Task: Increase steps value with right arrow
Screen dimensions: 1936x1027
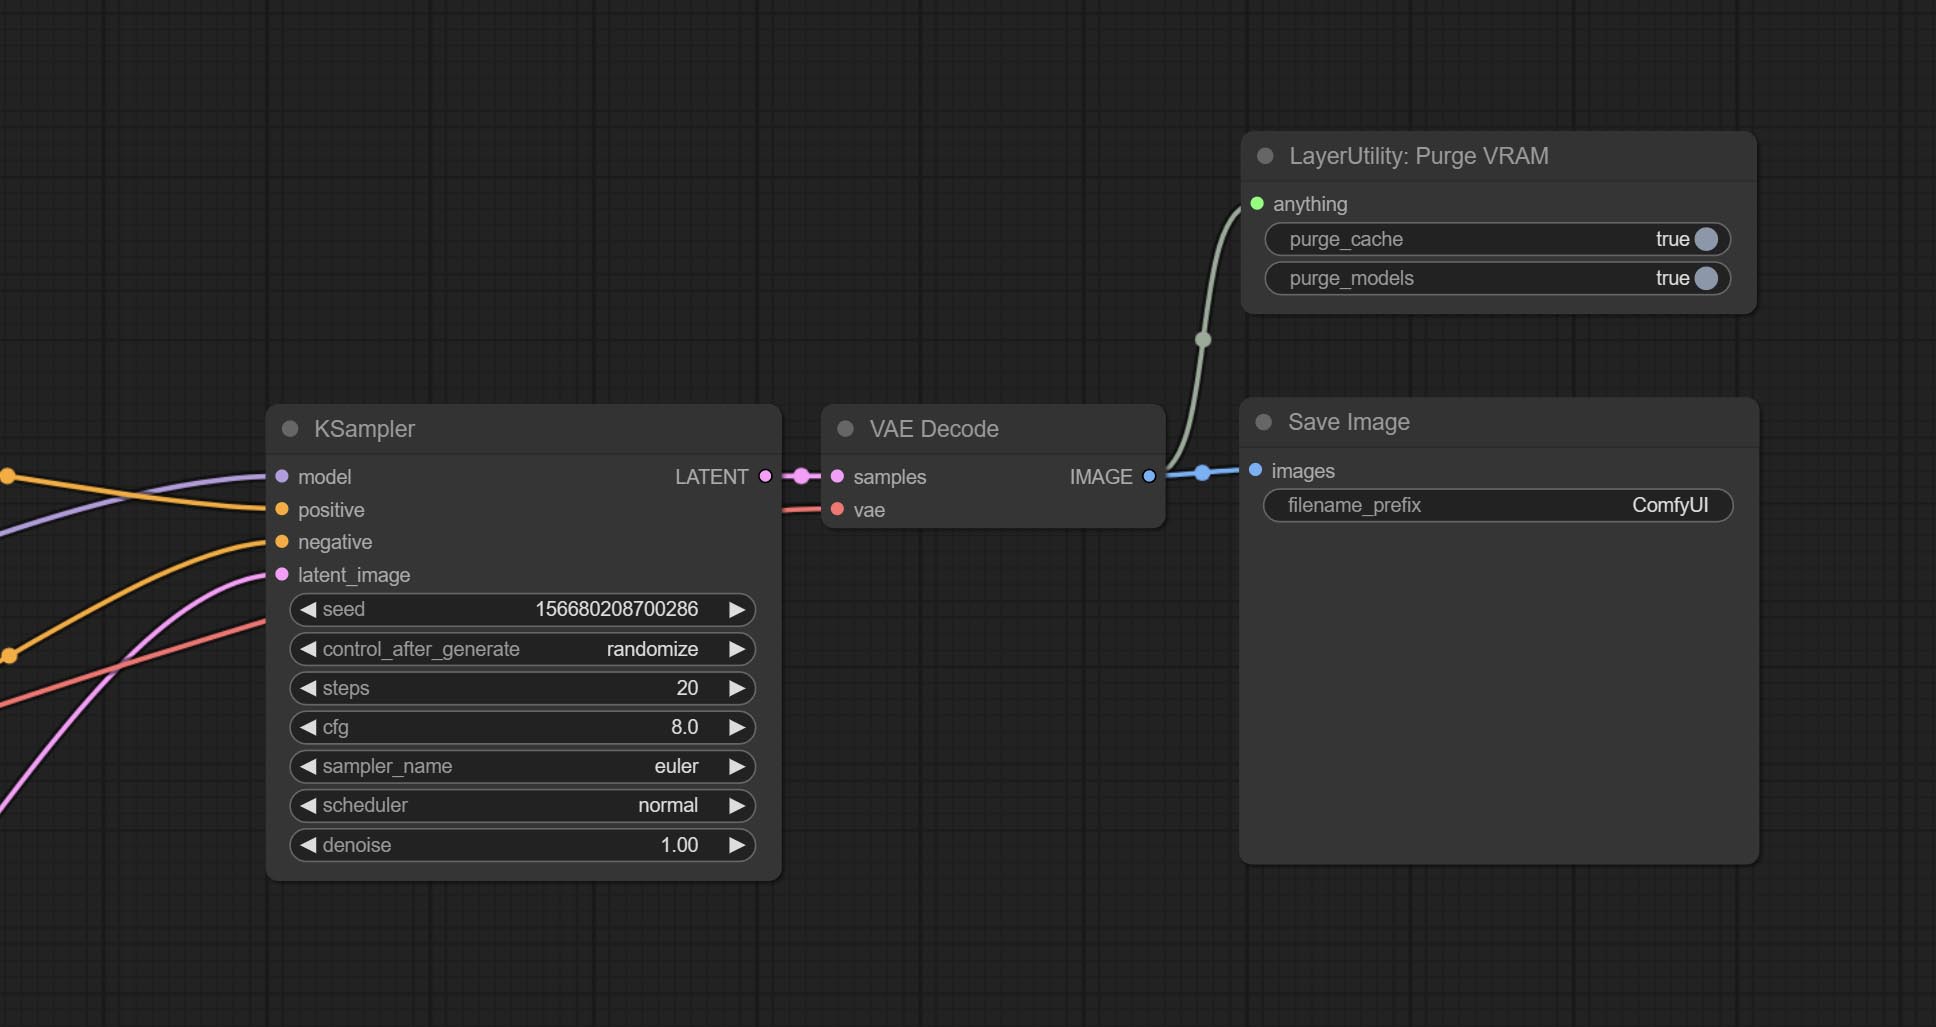Action: [x=737, y=688]
